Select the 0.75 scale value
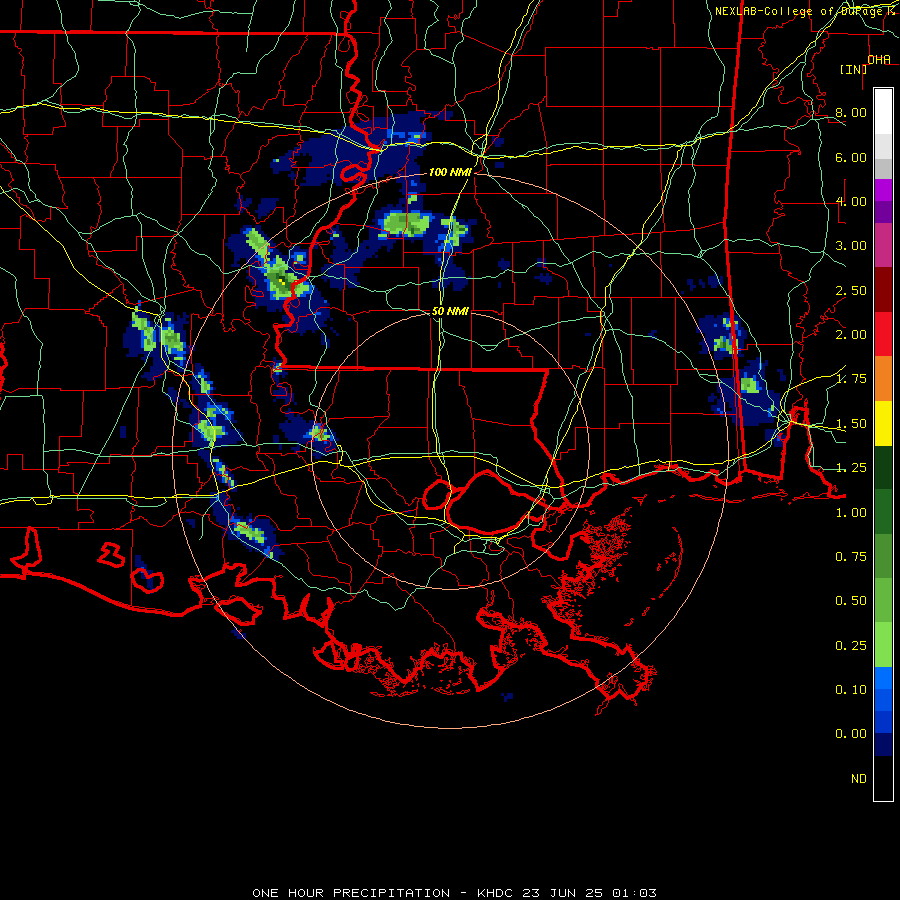This screenshot has height=900, width=900. (x=851, y=557)
